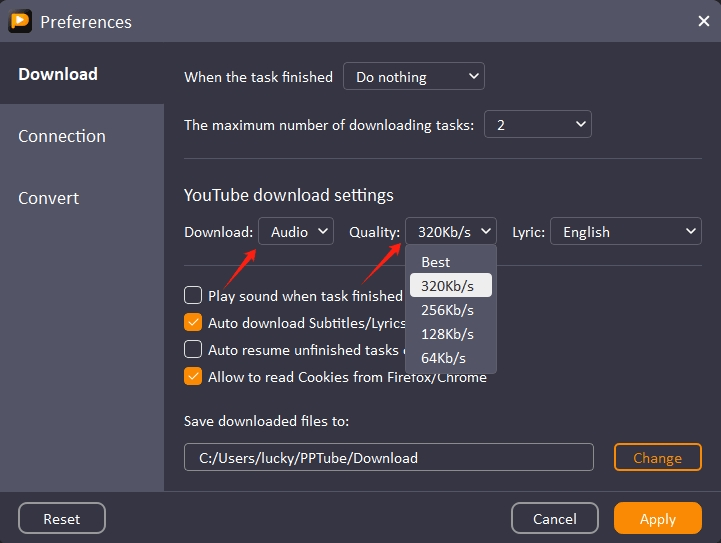721x543 pixels.
Task: Switch to the Convert tab
Action: [x=48, y=198]
